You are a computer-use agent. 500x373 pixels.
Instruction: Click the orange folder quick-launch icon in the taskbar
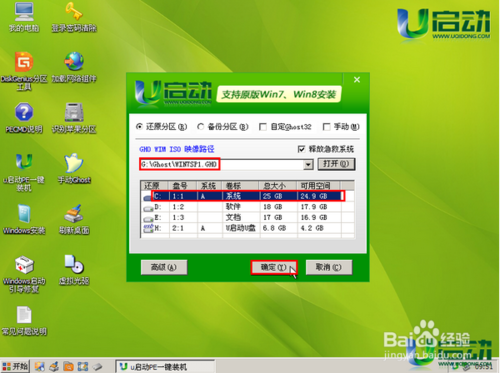[68, 367]
